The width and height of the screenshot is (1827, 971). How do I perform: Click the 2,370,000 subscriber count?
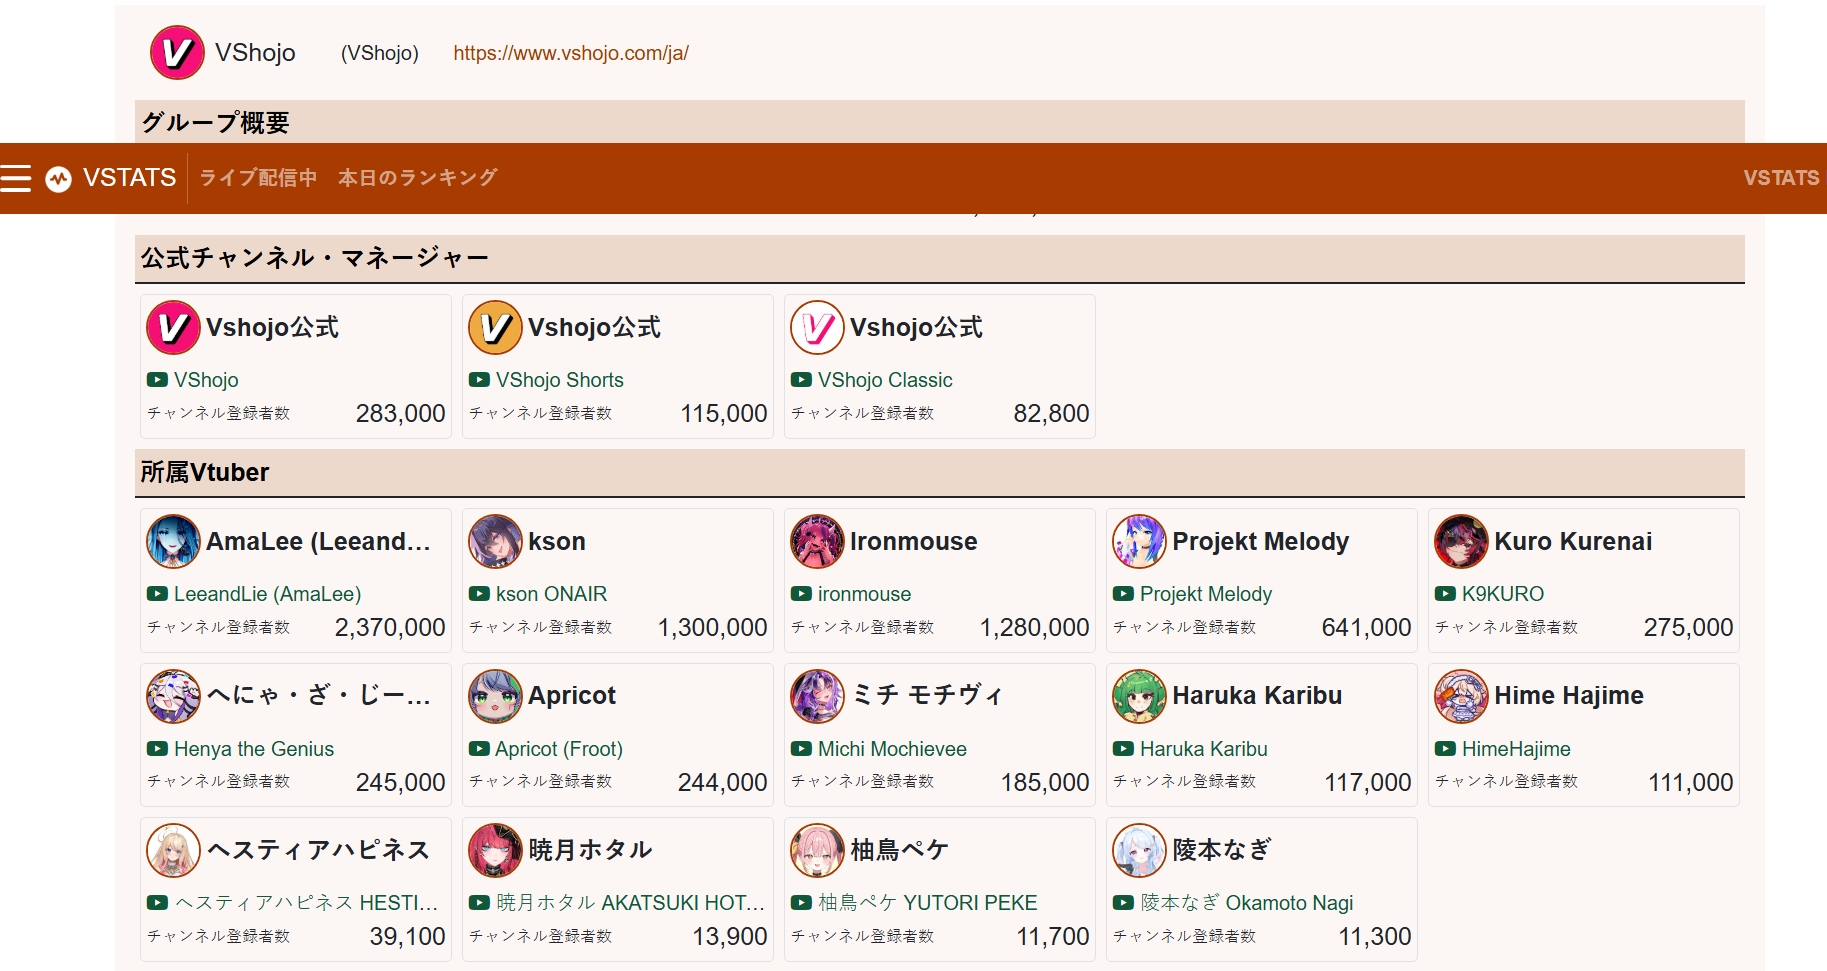point(390,627)
